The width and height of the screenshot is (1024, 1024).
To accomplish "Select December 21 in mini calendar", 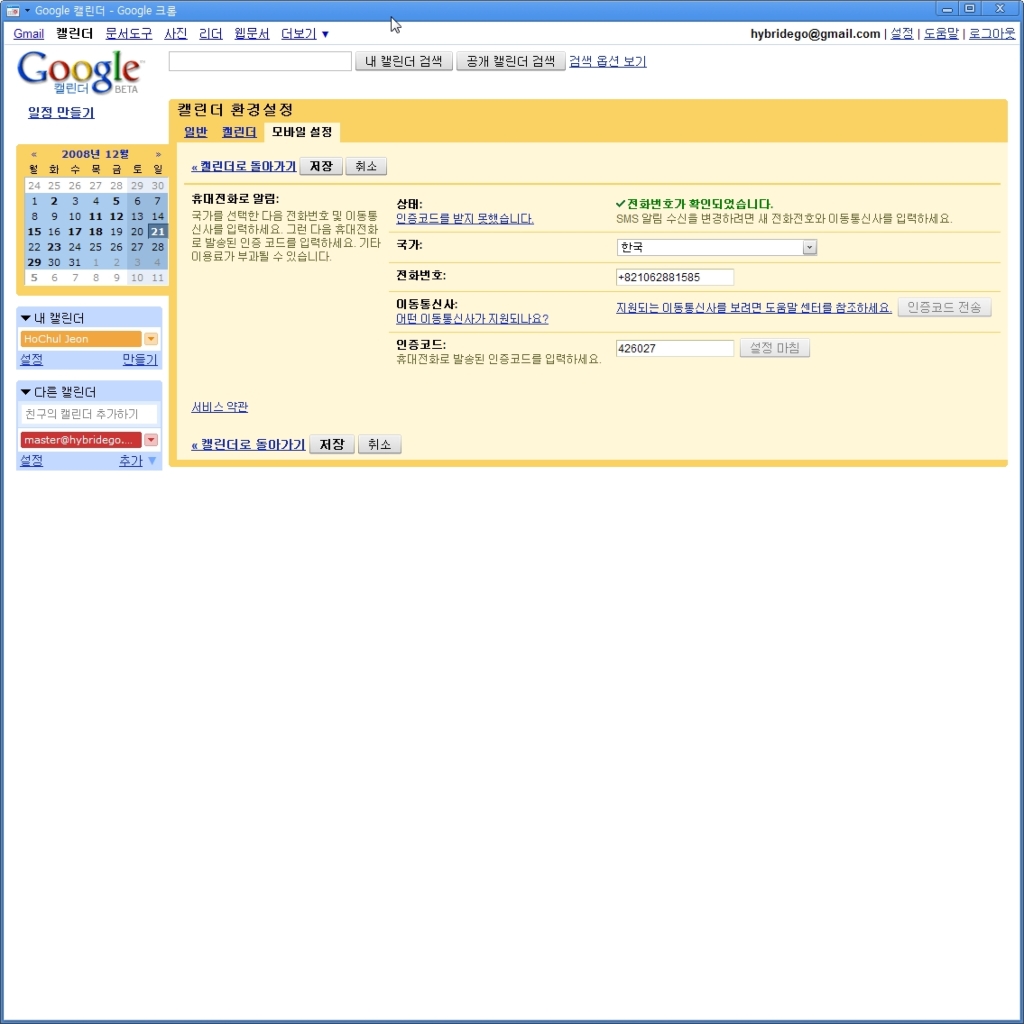I will (x=158, y=231).
